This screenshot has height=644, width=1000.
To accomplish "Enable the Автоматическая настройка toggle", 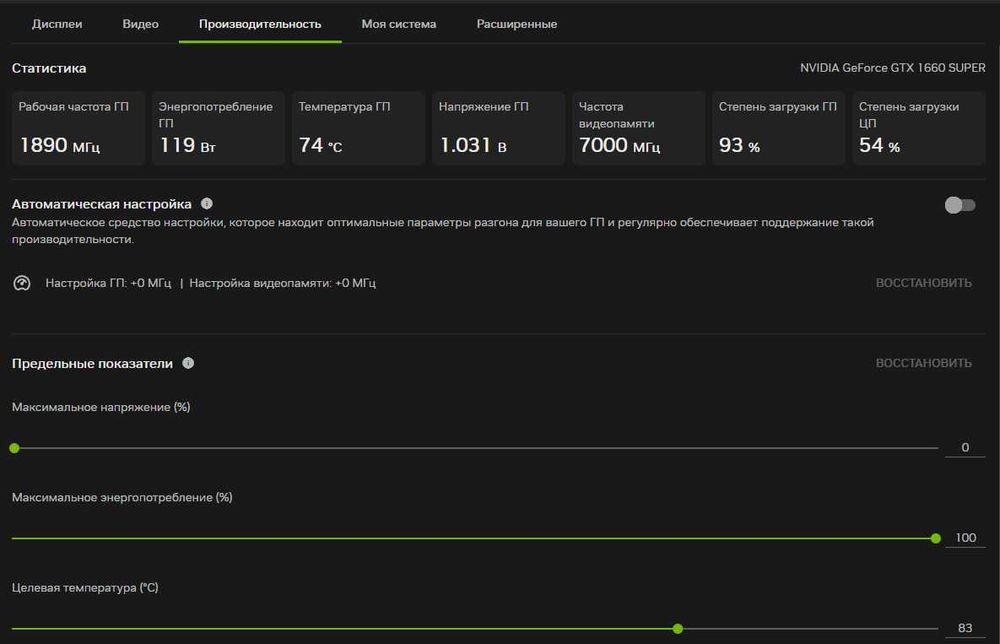I will pyautogui.click(x=960, y=205).
